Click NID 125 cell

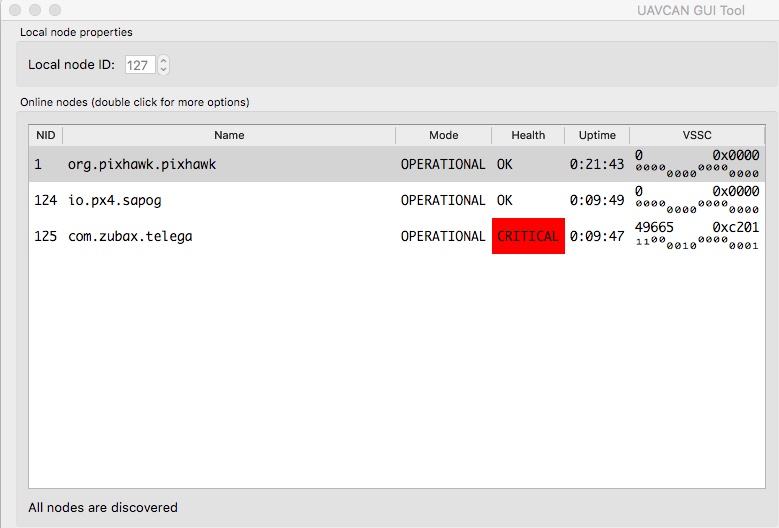tap(46, 236)
